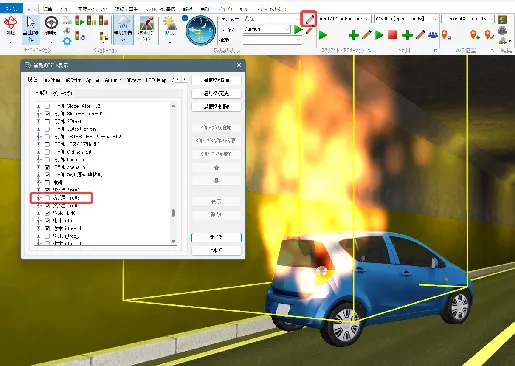Screen dimensions: 515x366
Task: Expand the tree node in red-highlighted row
Action: (39, 198)
